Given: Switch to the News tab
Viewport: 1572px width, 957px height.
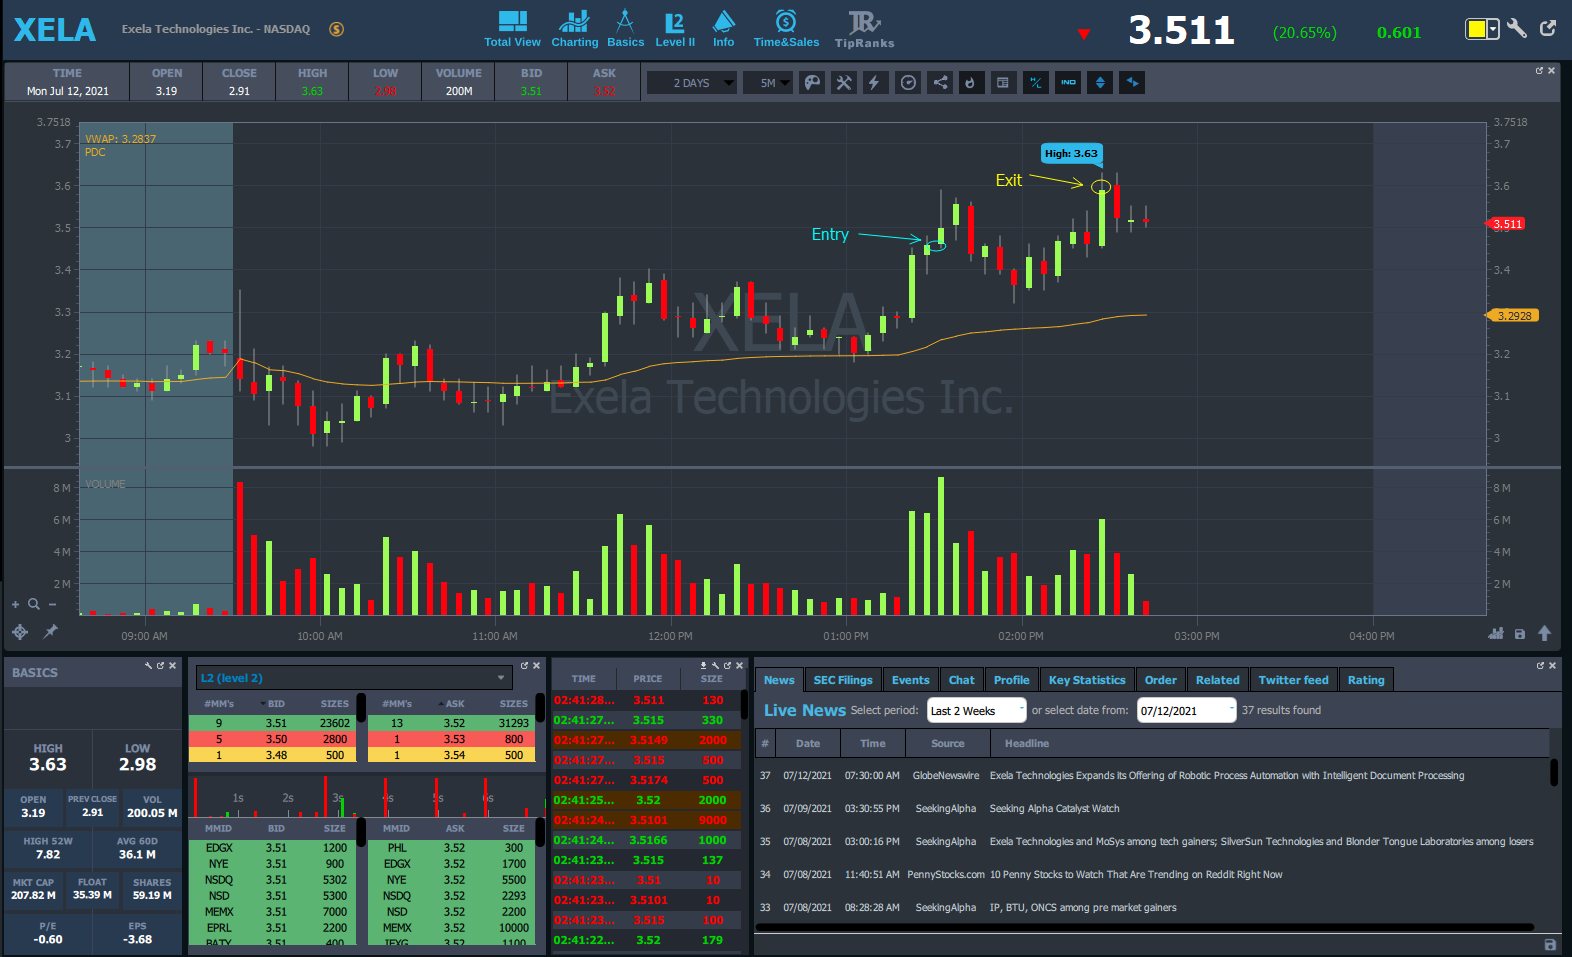Looking at the screenshot, I should tap(779, 680).
